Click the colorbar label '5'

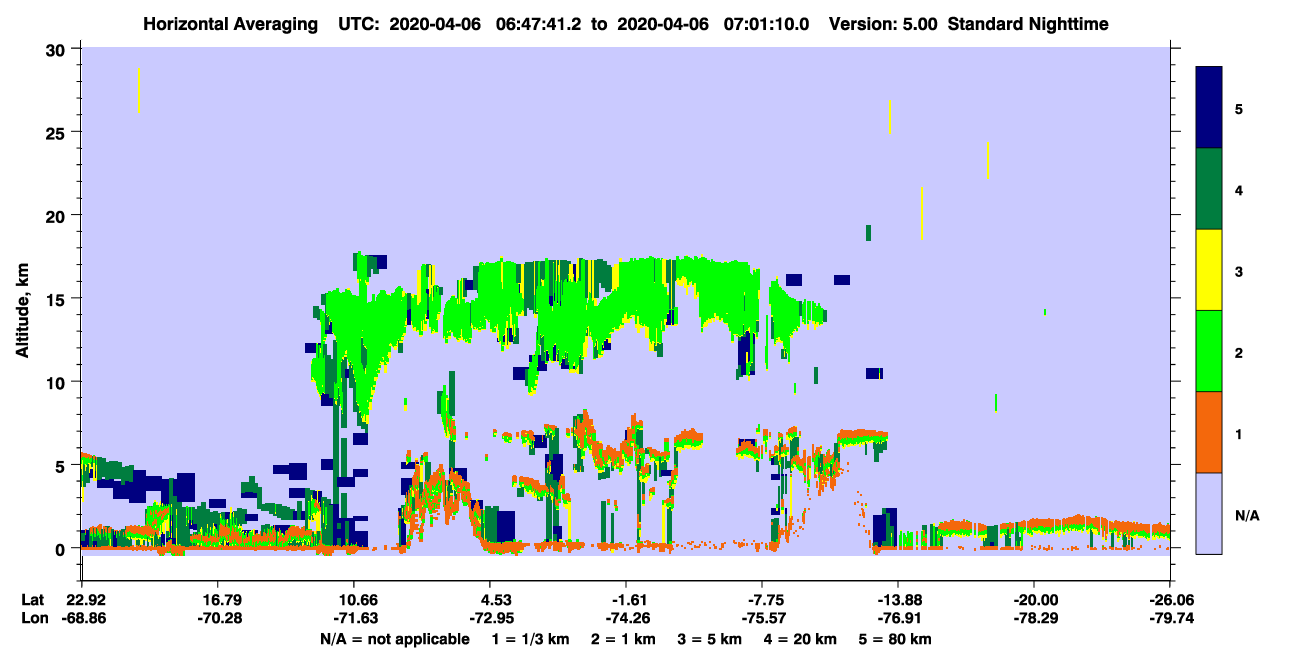1239,108
